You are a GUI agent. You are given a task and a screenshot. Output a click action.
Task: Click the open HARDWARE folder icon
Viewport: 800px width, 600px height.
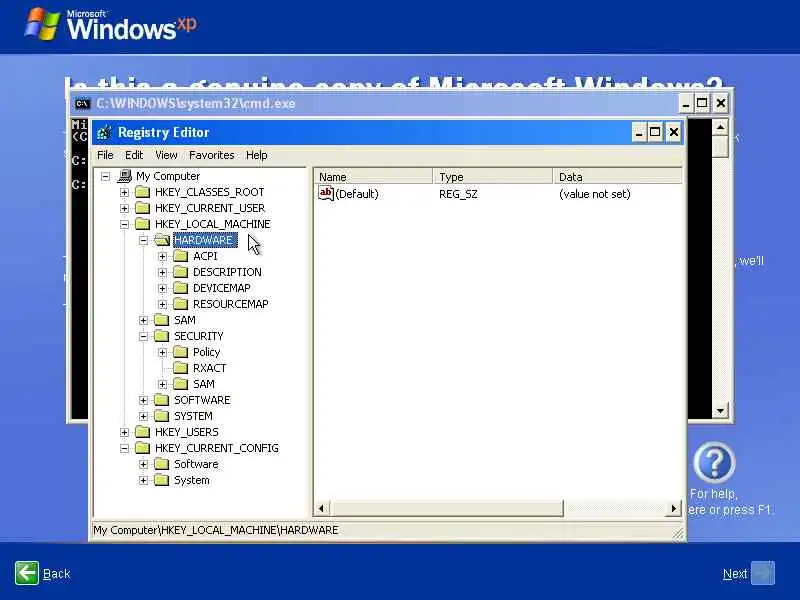(162, 240)
